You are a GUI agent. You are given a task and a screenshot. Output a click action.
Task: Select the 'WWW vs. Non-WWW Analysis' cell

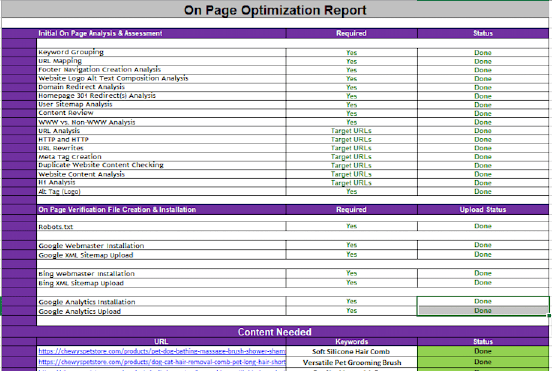[162, 122]
